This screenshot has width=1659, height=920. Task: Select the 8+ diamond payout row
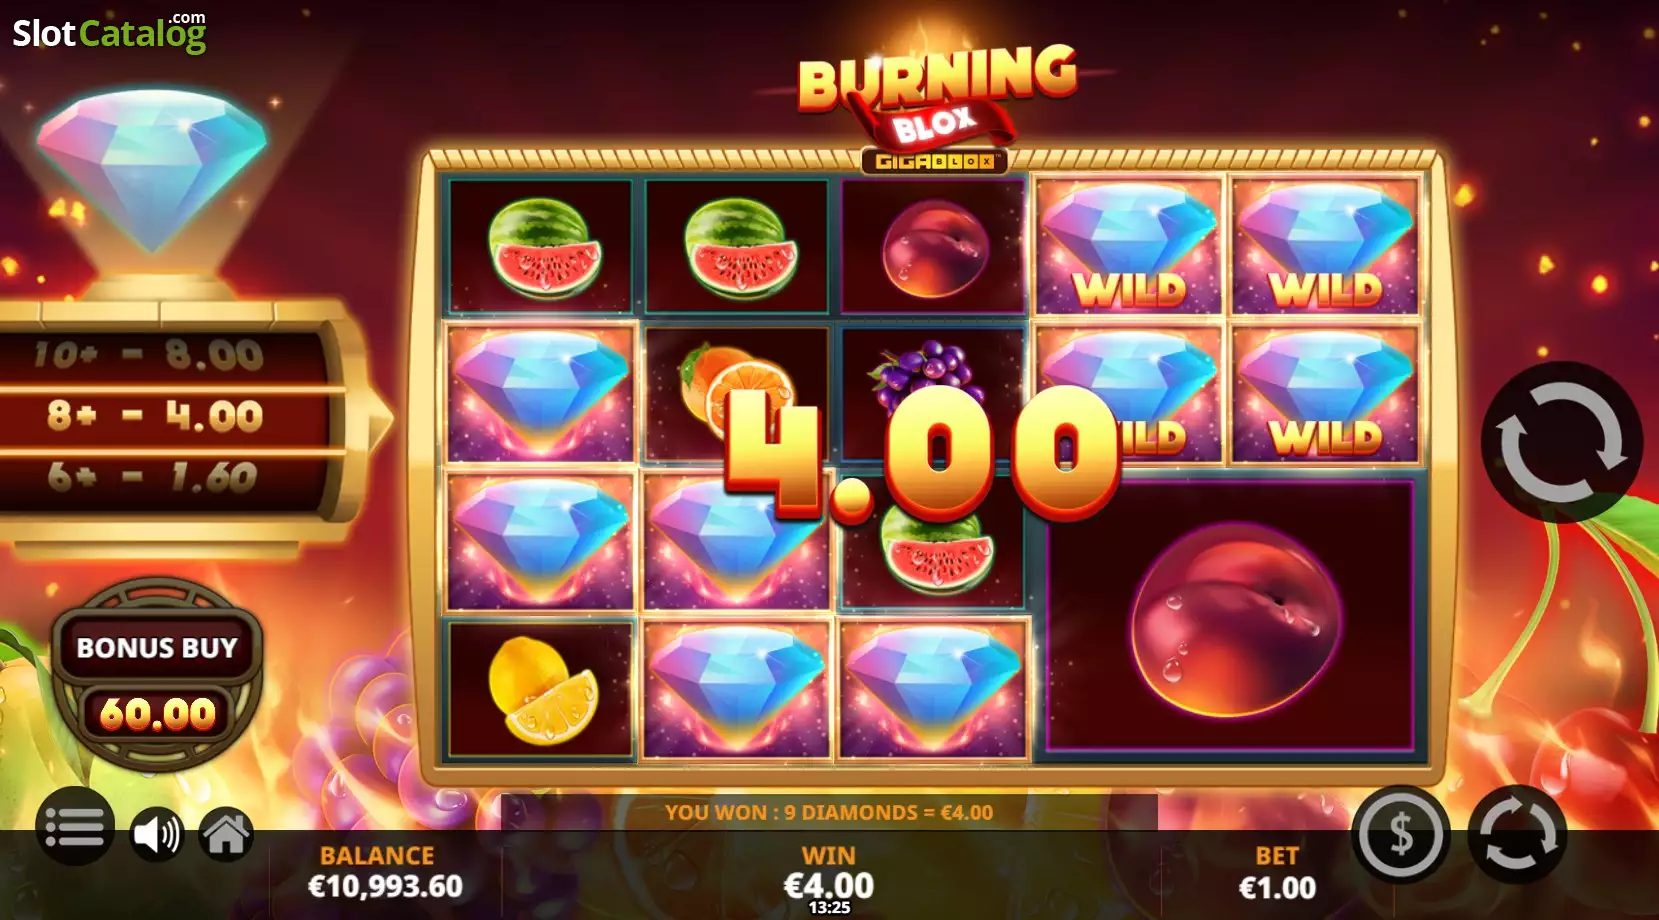pos(155,415)
